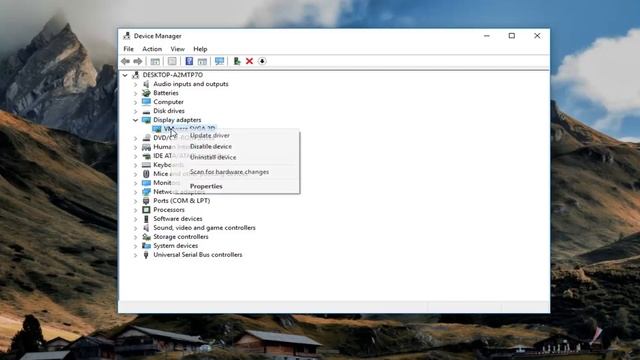The height and width of the screenshot is (360, 640).
Task: Click the Ports (COM & LPT) icon
Action: pyautogui.click(x=146, y=201)
